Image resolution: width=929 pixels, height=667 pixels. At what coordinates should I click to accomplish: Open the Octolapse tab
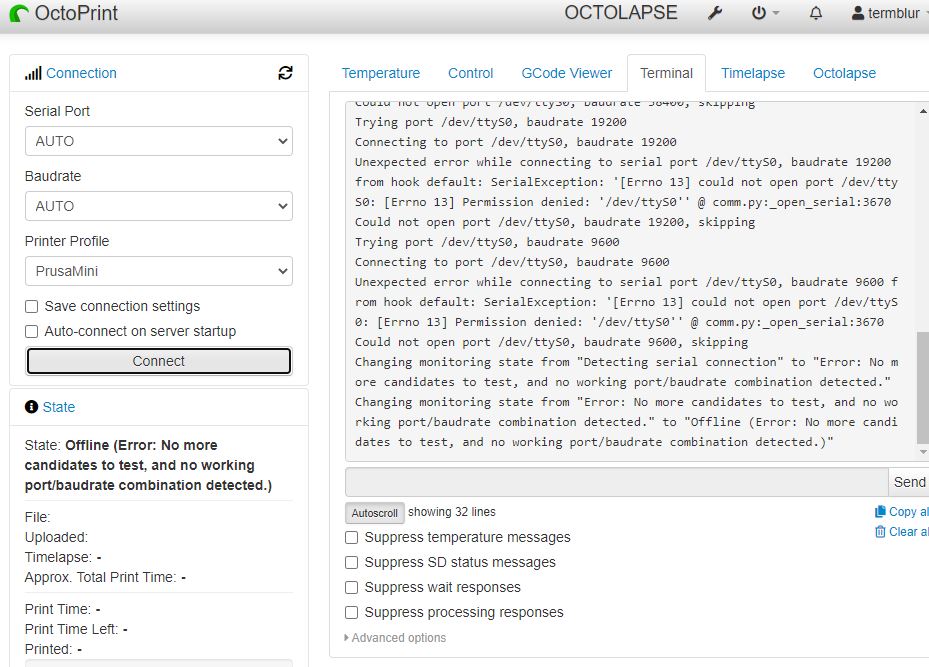844,73
